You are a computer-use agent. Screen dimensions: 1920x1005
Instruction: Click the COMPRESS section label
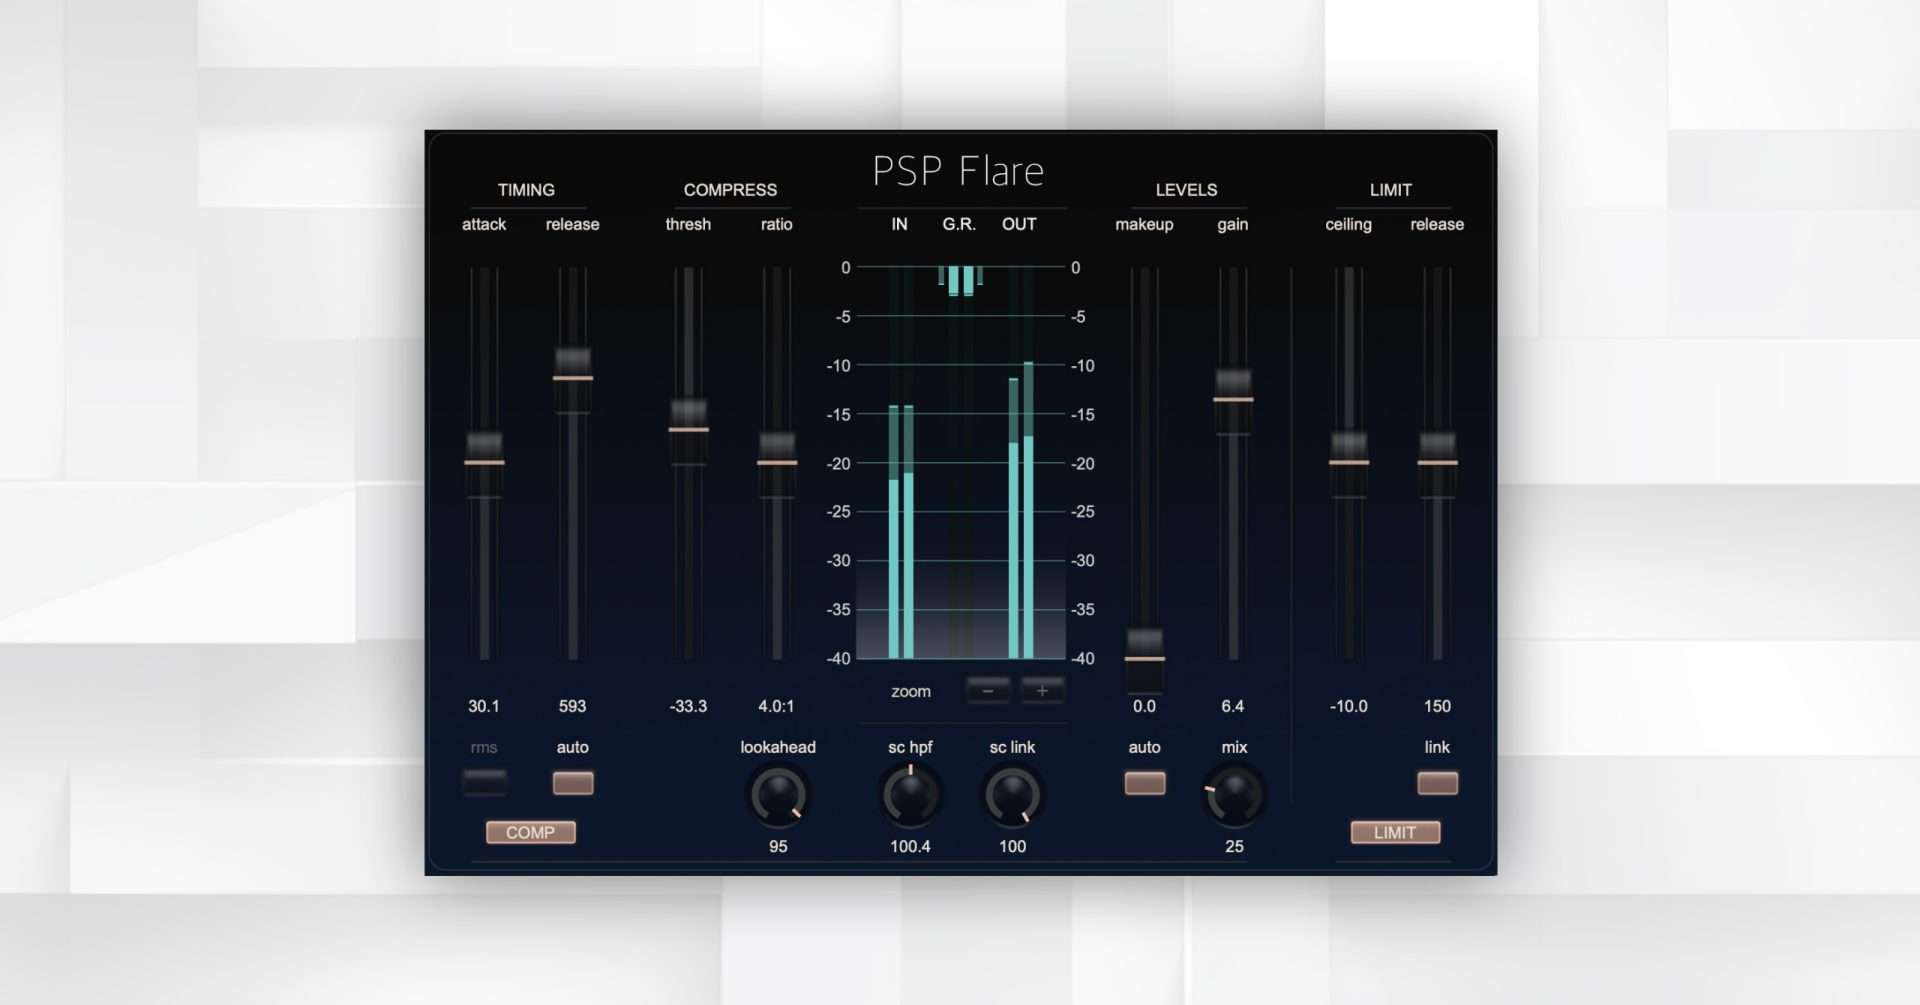(x=730, y=190)
